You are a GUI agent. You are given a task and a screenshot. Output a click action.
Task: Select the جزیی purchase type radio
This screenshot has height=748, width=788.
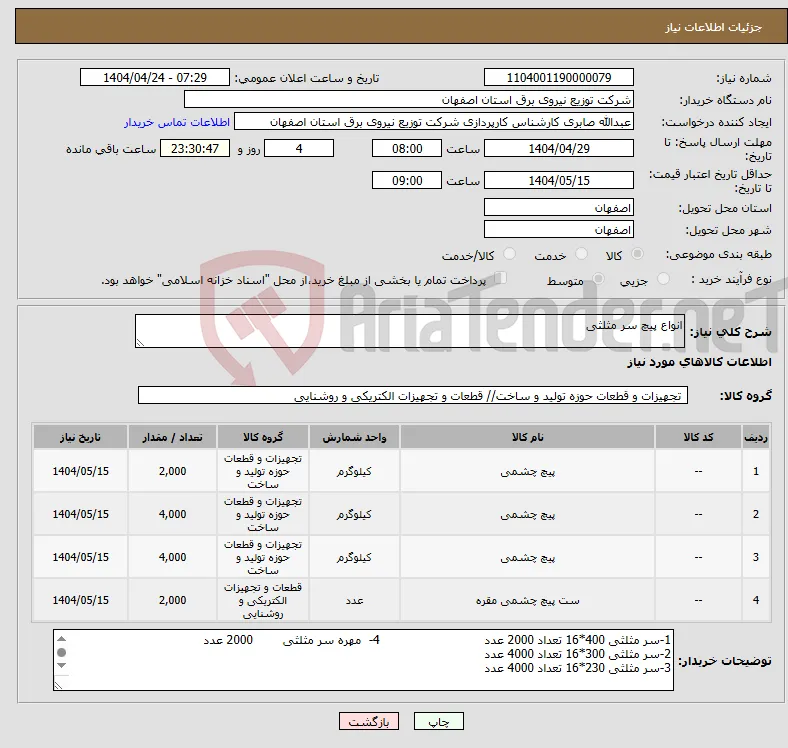tap(663, 279)
